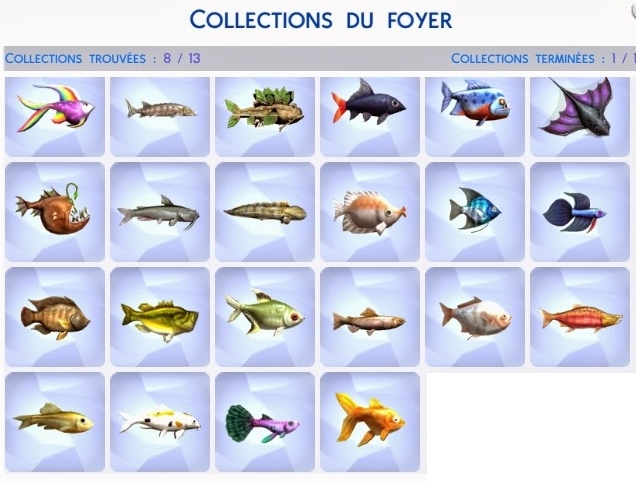This screenshot has width=636, height=482.
Task: Choose the red salmon fish tile
Action: [580, 317]
